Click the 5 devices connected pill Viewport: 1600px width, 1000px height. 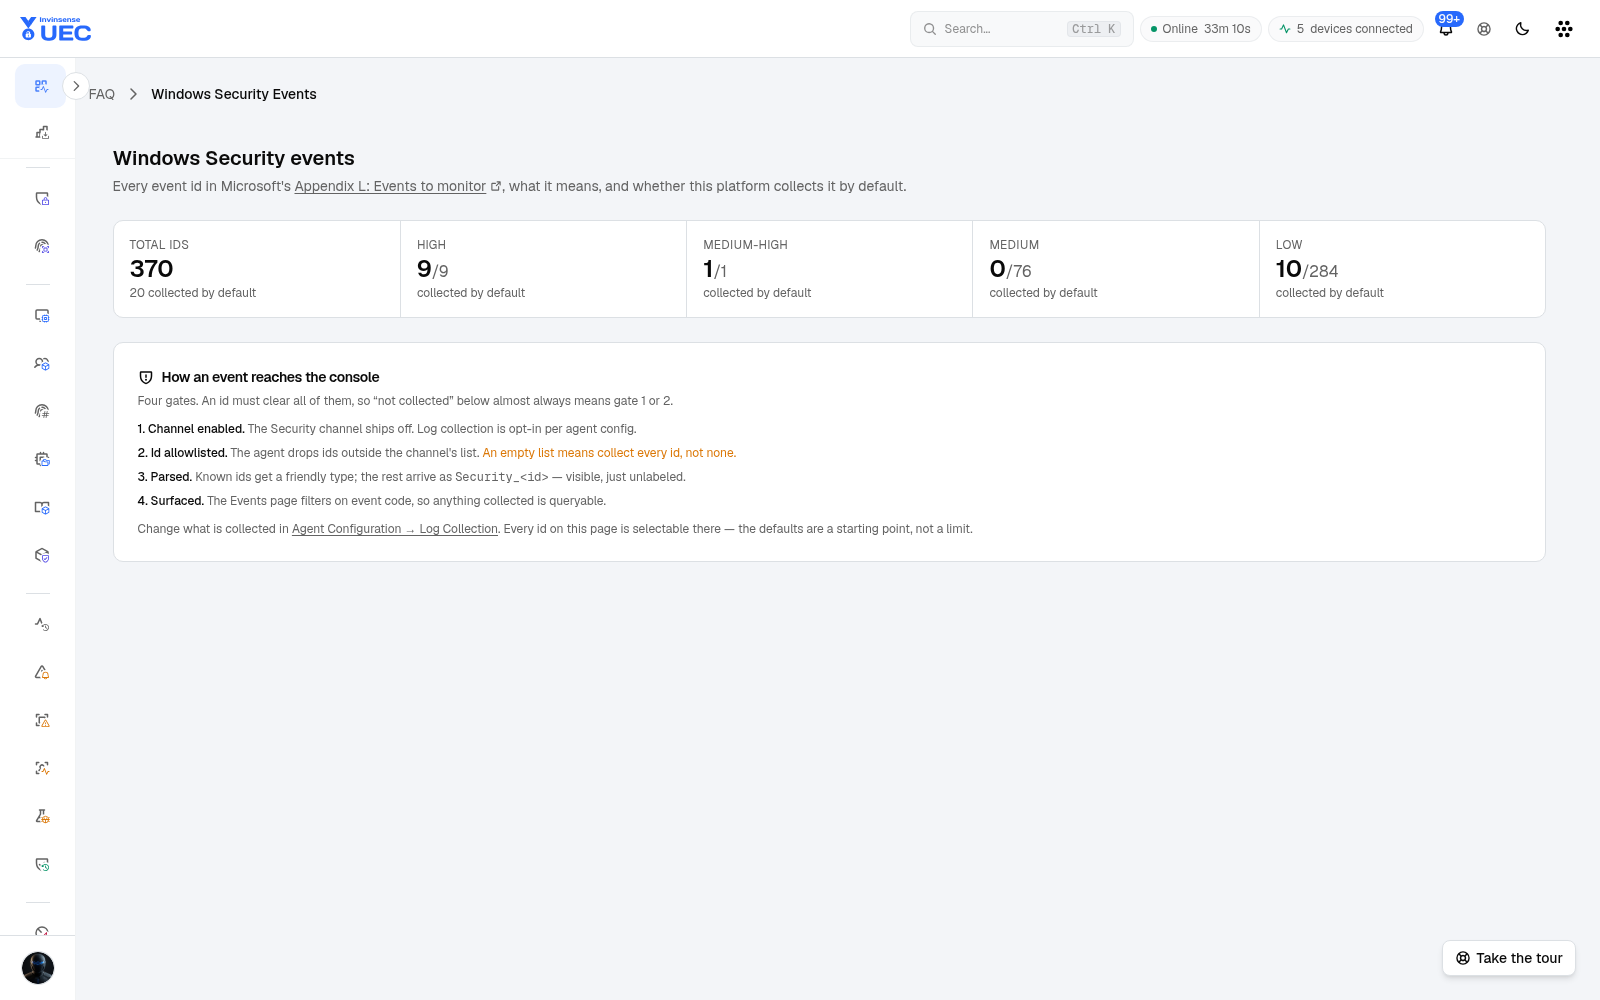click(1346, 29)
